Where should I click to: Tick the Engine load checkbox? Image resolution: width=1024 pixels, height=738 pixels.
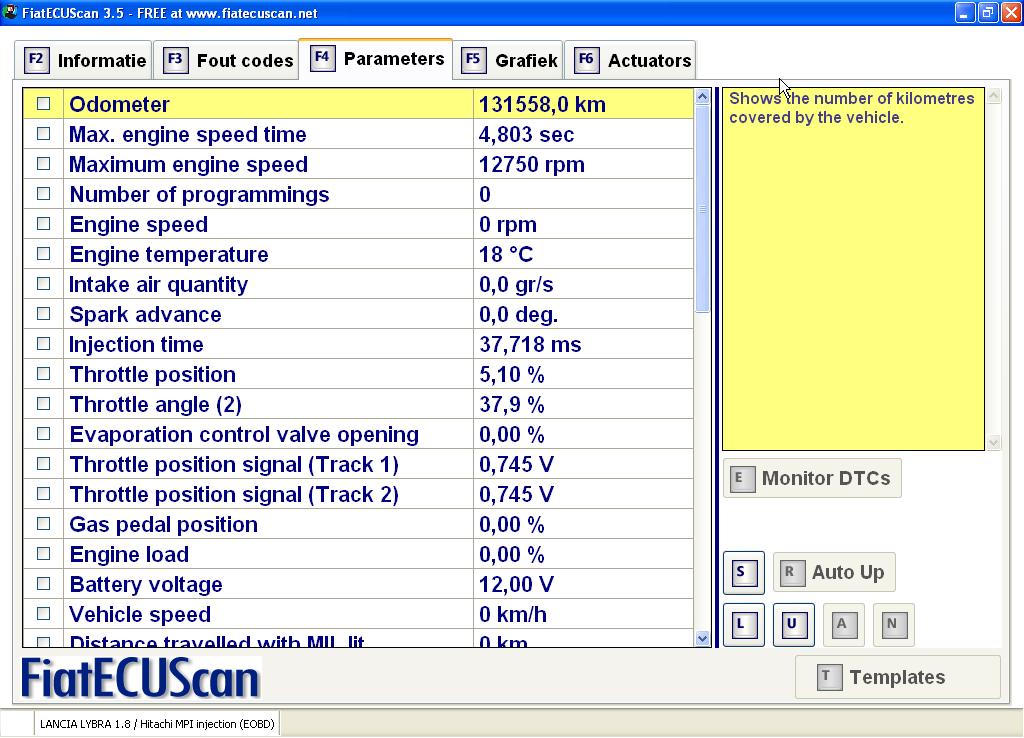point(43,554)
